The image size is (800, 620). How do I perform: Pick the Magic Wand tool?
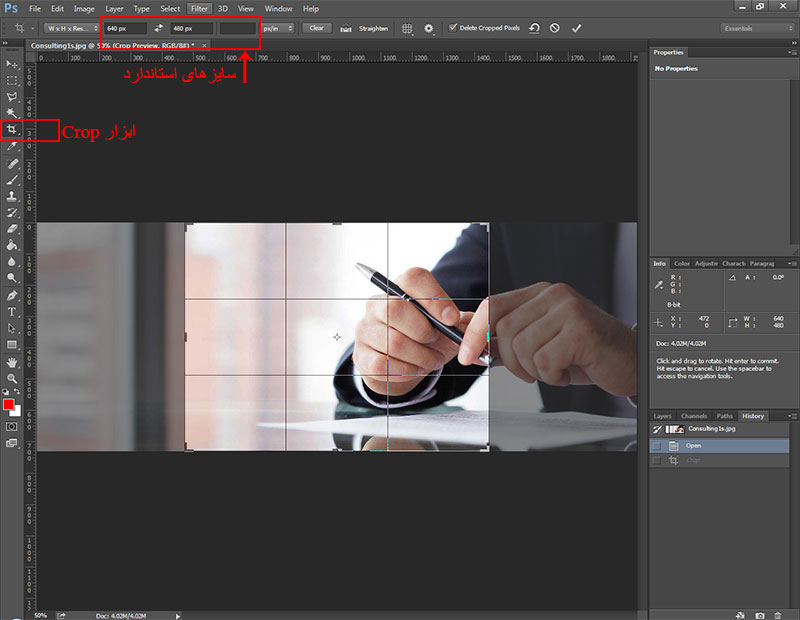[x=11, y=113]
